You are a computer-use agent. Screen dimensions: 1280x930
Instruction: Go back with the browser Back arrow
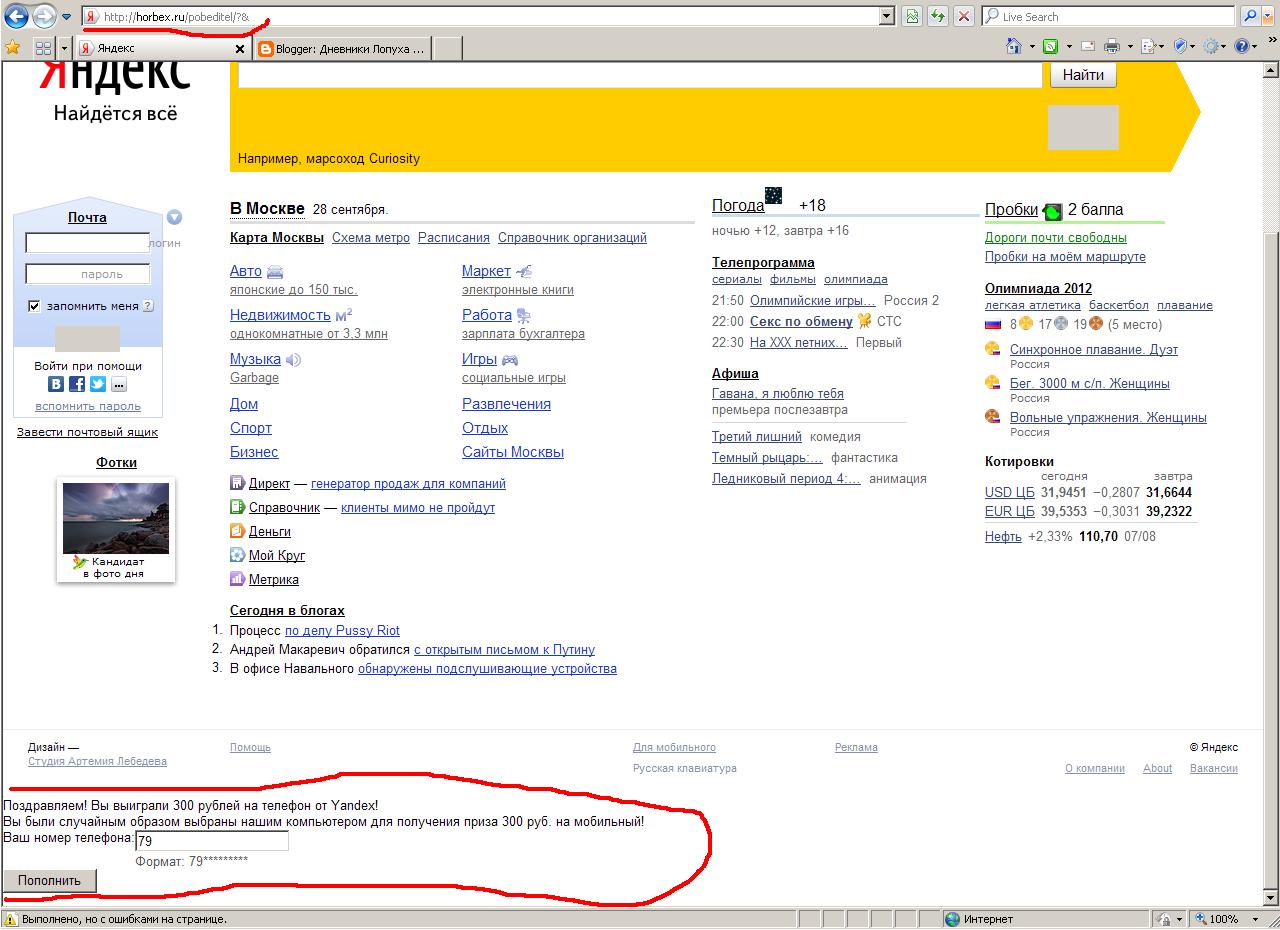(x=16, y=16)
